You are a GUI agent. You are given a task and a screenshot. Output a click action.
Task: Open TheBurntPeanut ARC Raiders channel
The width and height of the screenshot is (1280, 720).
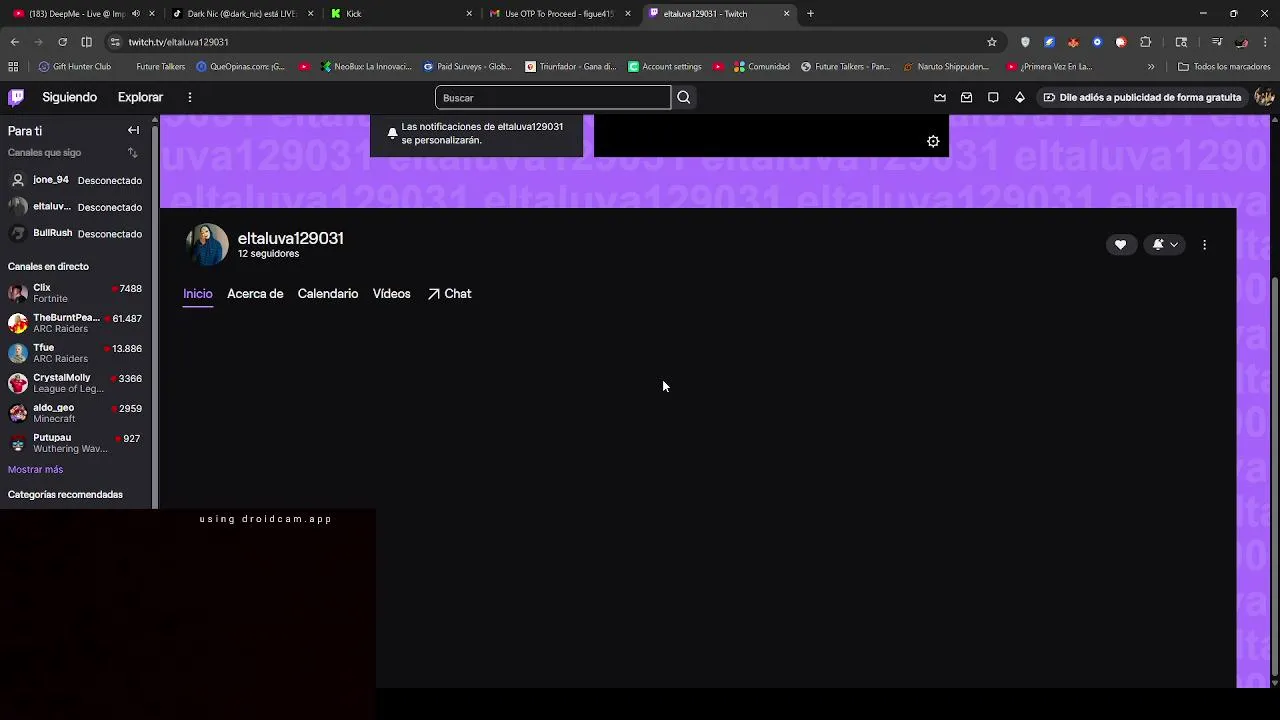click(x=76, y=323)
